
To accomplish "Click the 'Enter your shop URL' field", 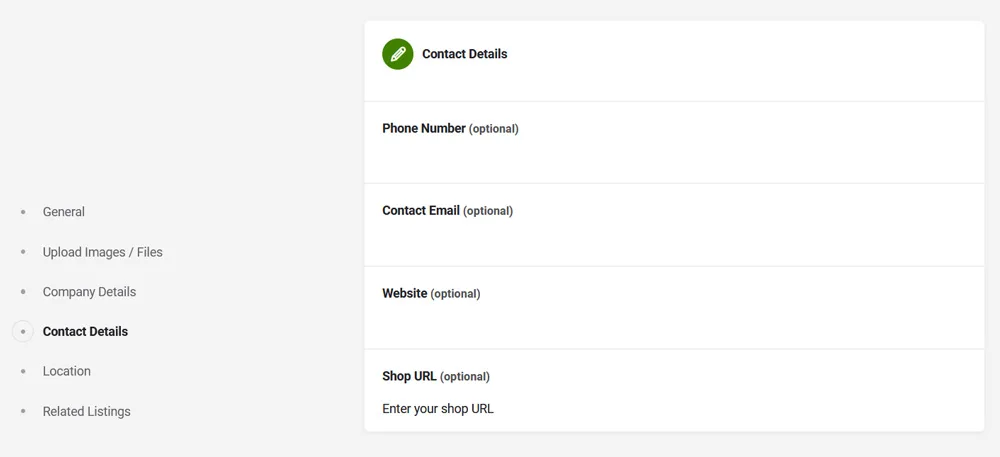I will point(673,409).
